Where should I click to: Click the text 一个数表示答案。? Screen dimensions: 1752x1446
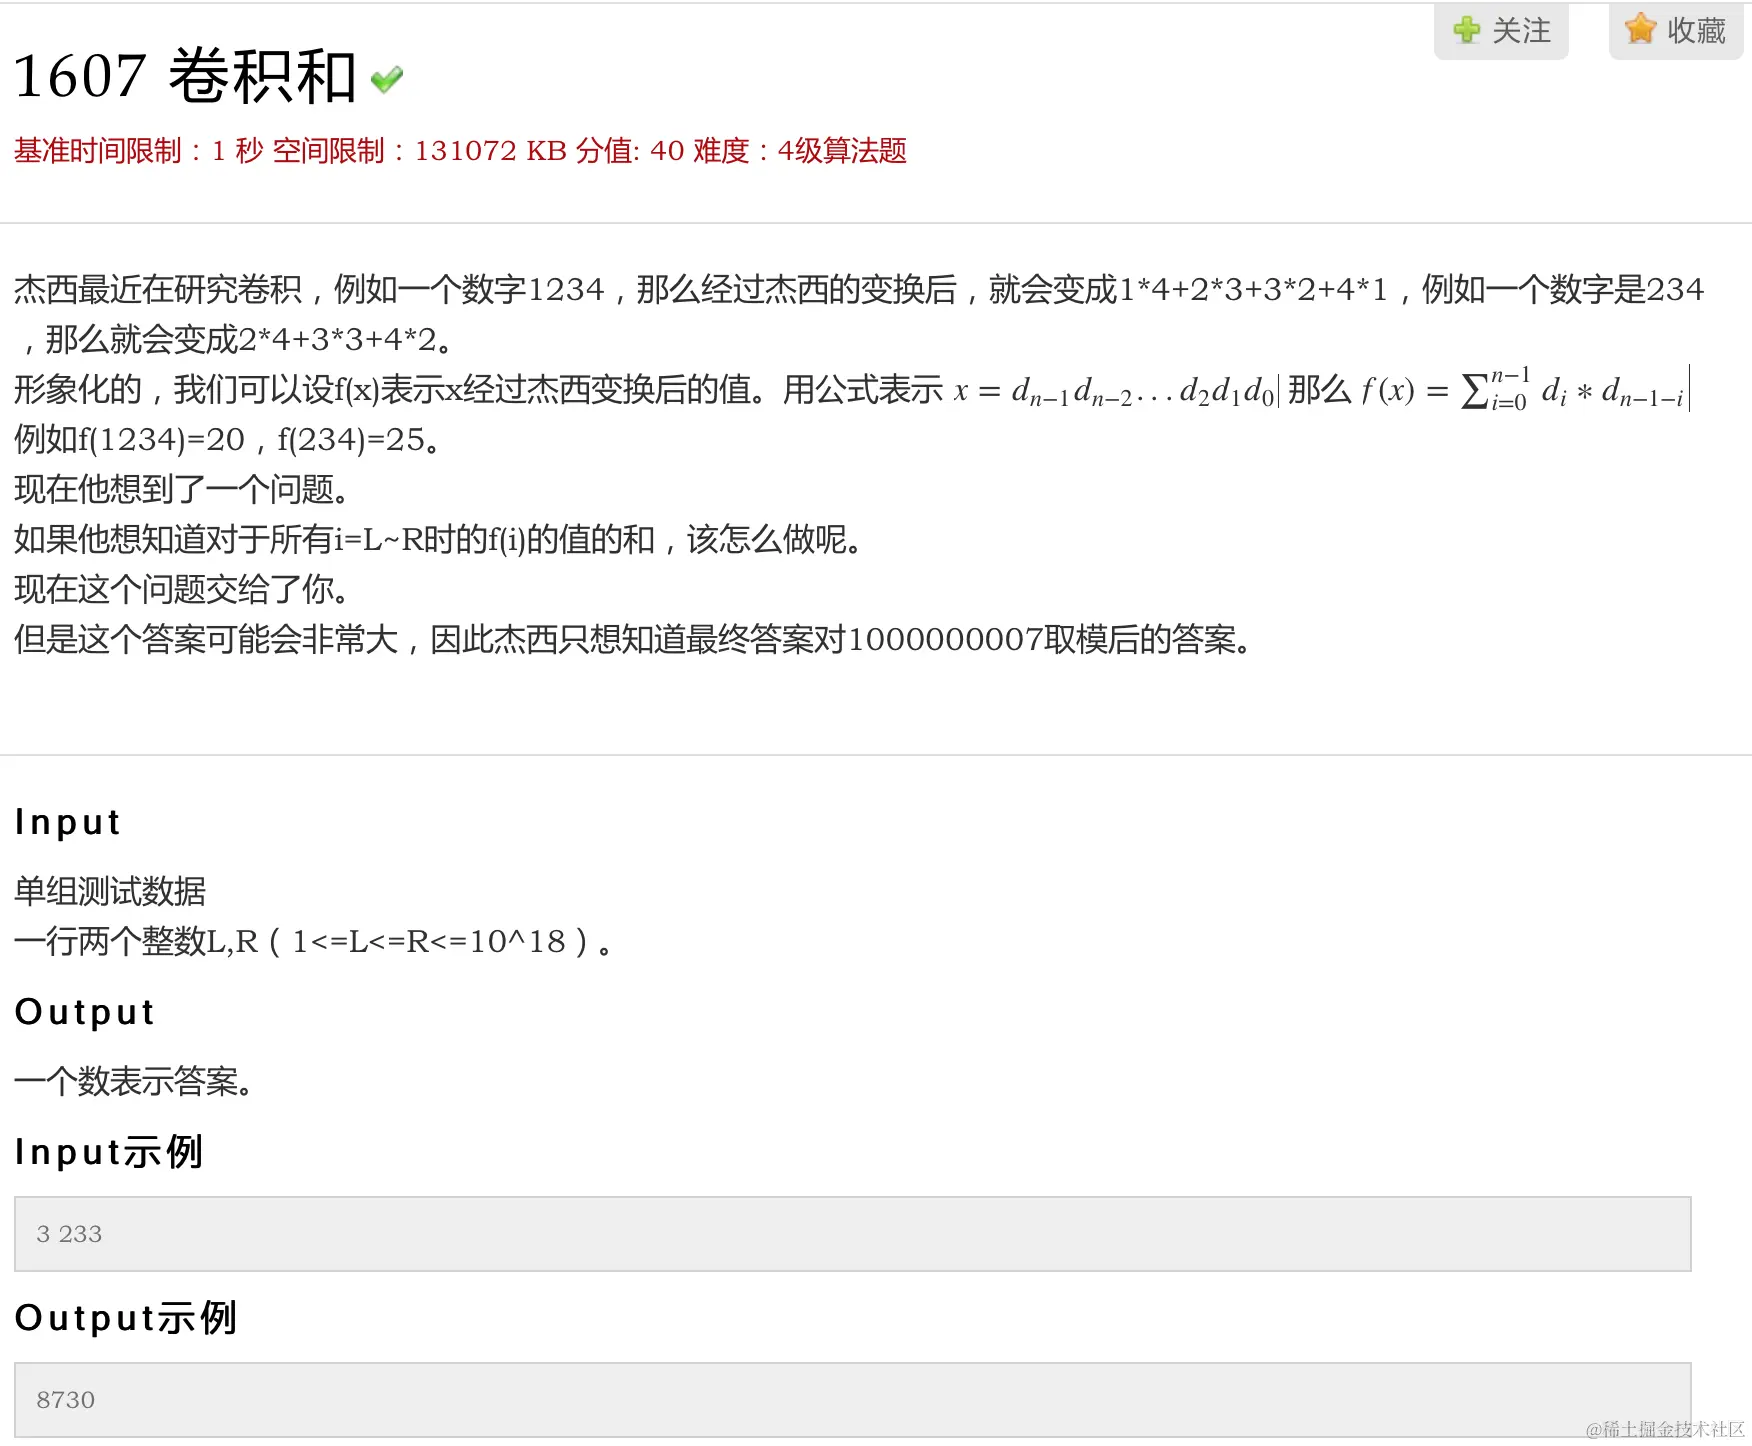pyautogui.click(x=134, y=1081)
